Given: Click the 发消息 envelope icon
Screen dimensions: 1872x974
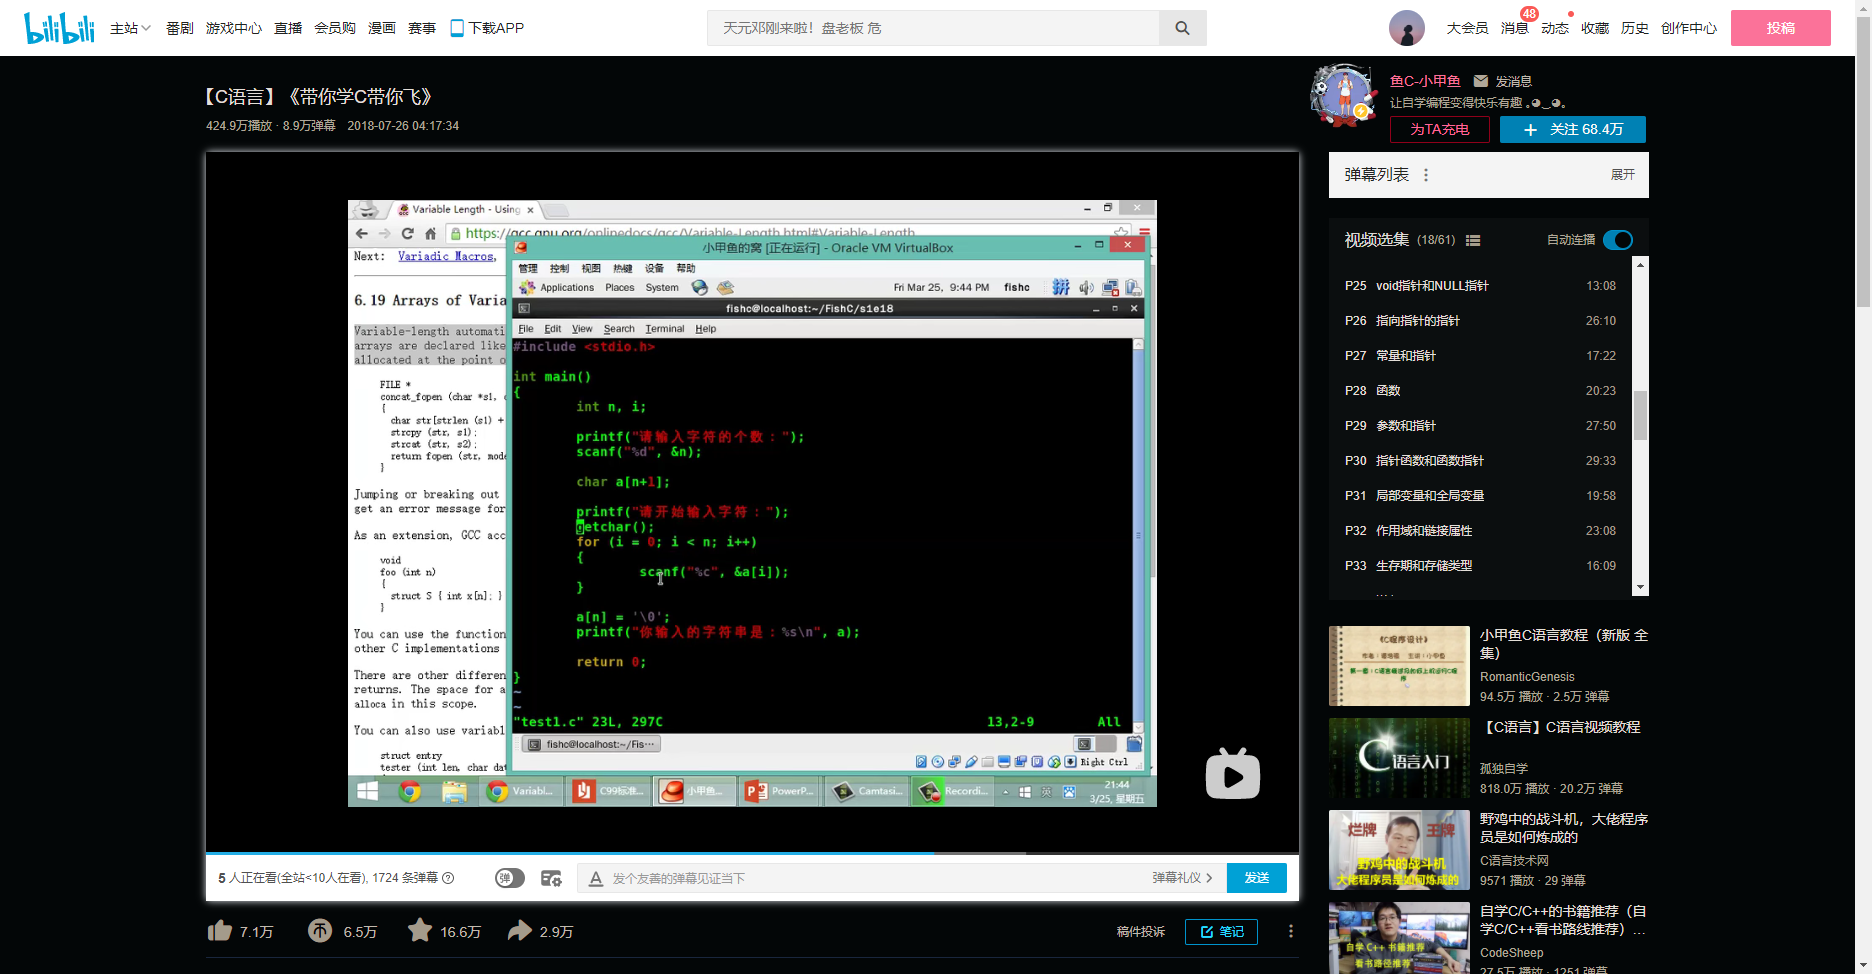Looking at the screenshot, I should [1481, 81].
